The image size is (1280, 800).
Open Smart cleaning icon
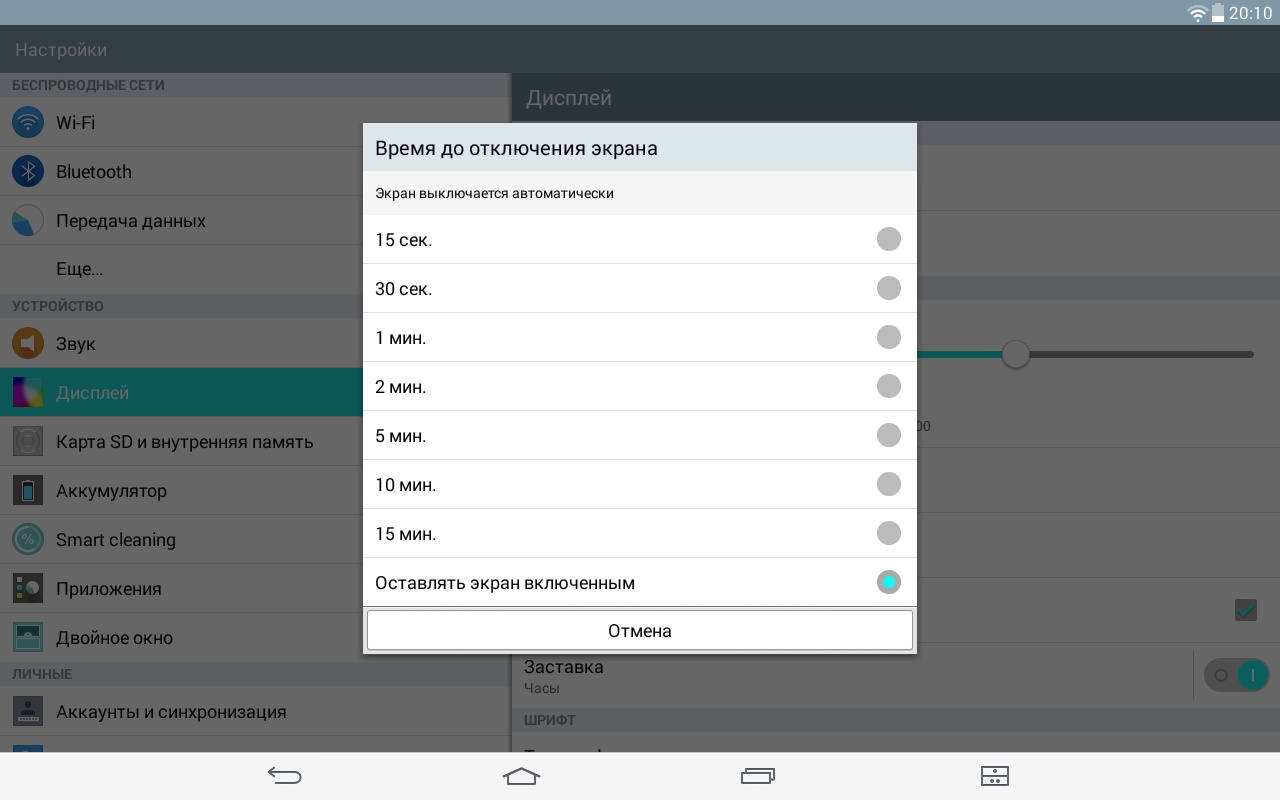pos(28,540)
